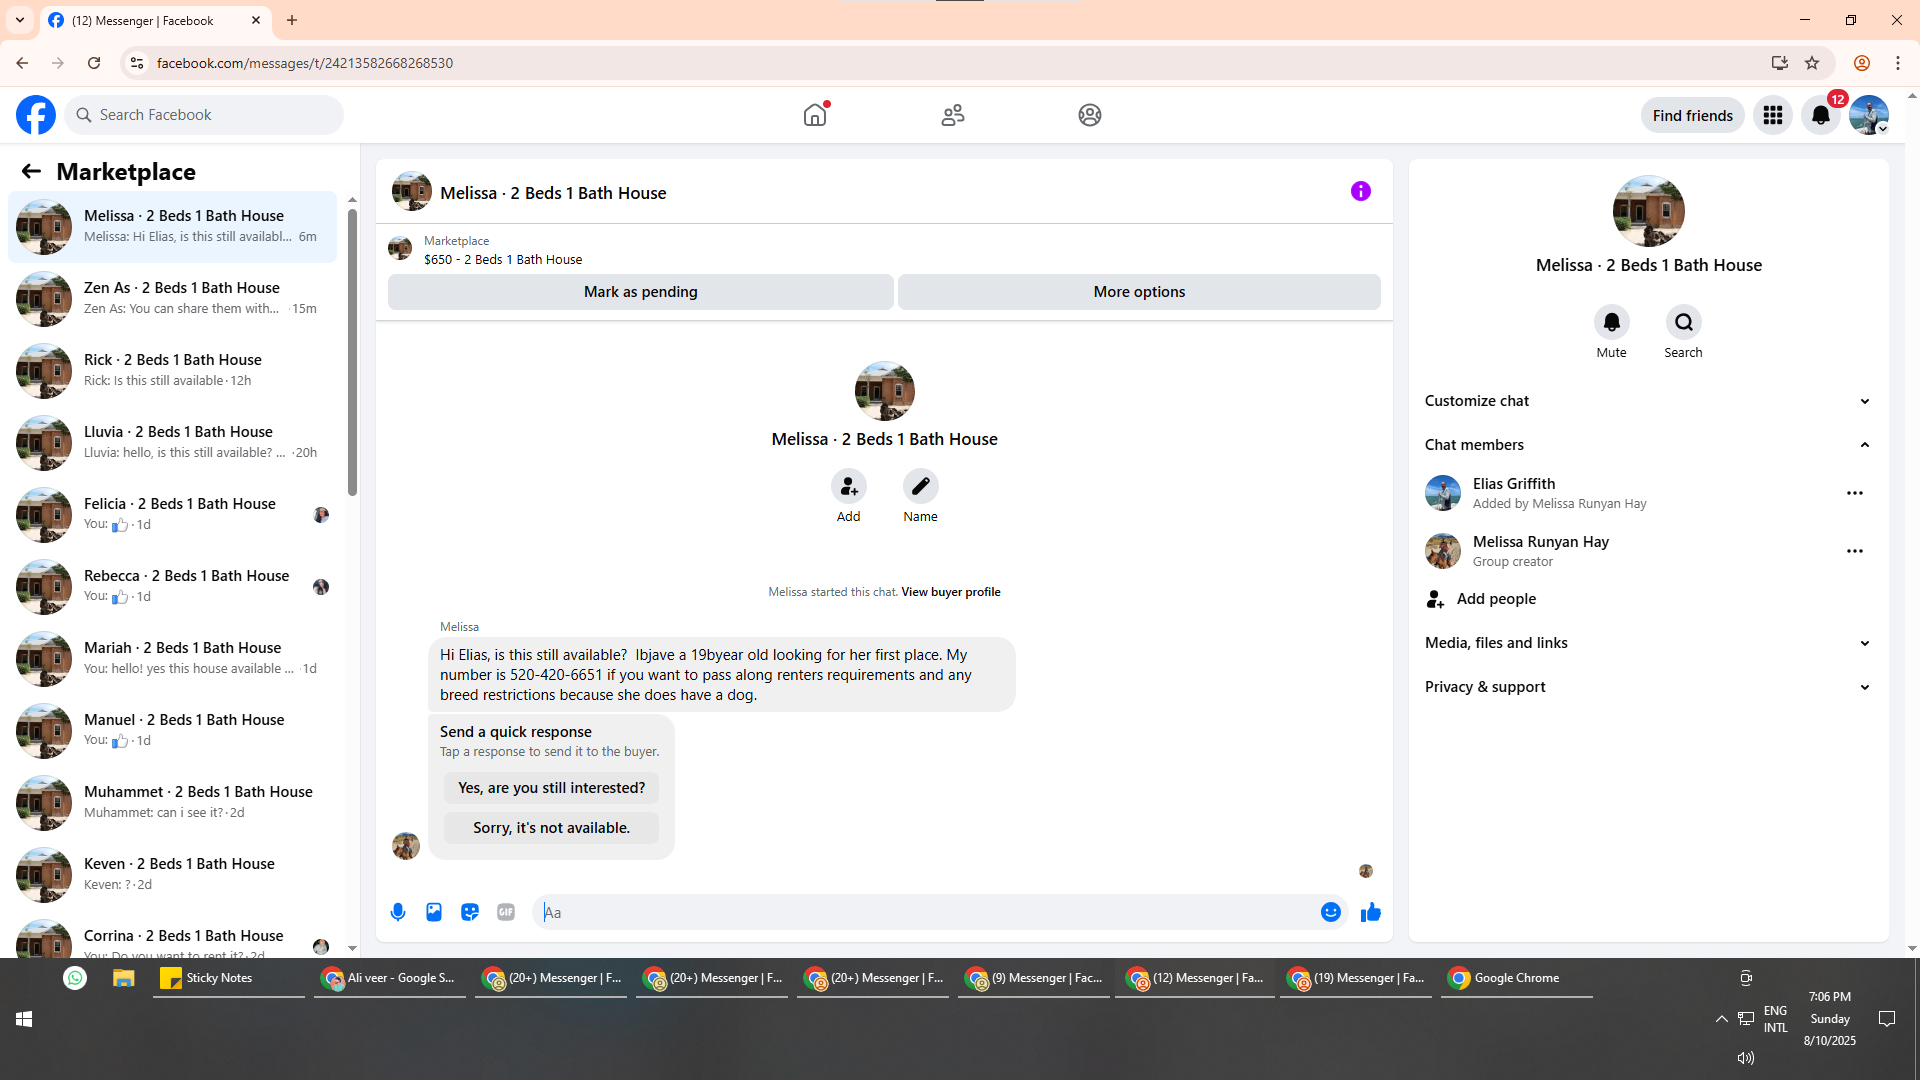Send a thumbs up like
This screenshot has width=1920, height=1080.
(x=1370, y=912)
